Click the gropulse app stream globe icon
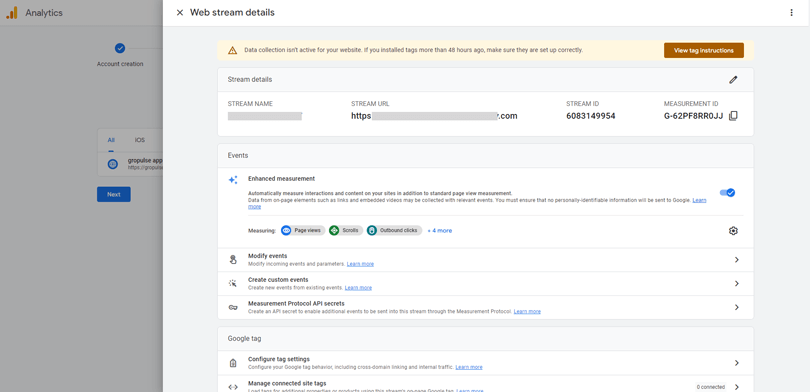This screenshot has height=392, width=810. [x=113, y=164]
